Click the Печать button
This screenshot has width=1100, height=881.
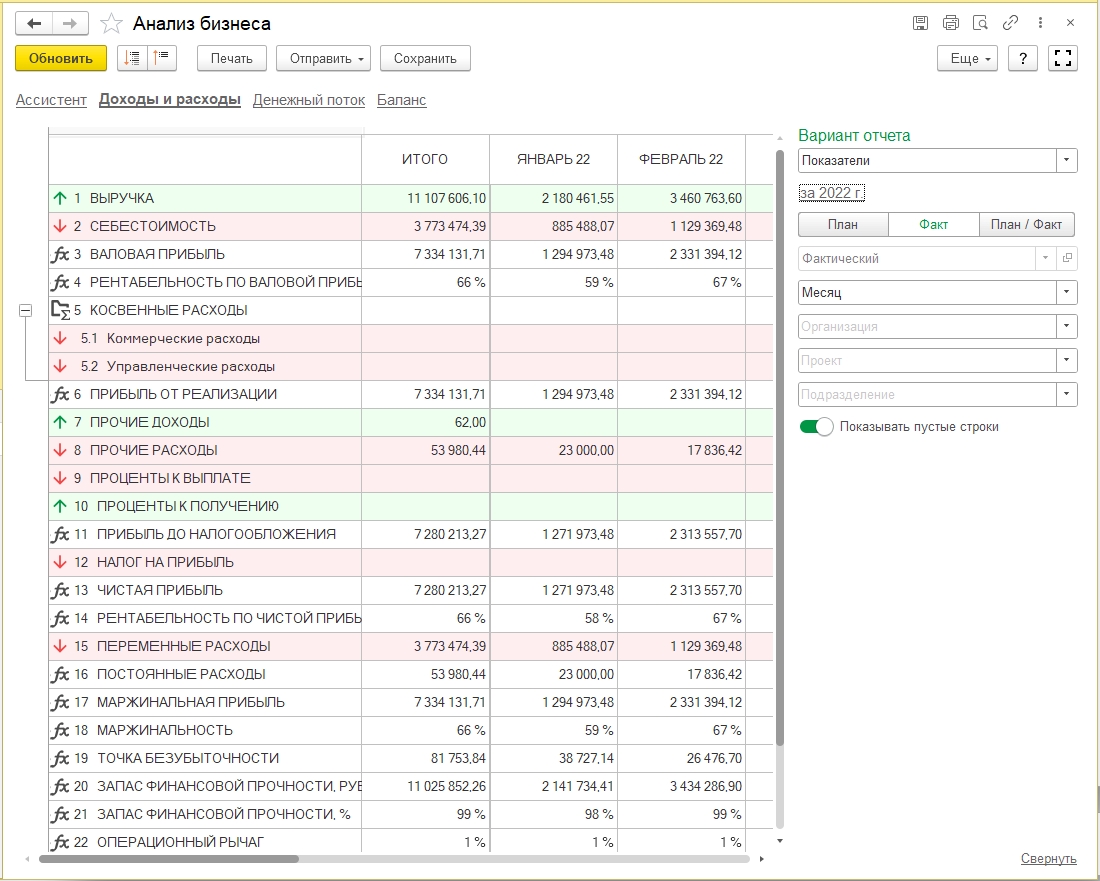coord(232,58)
